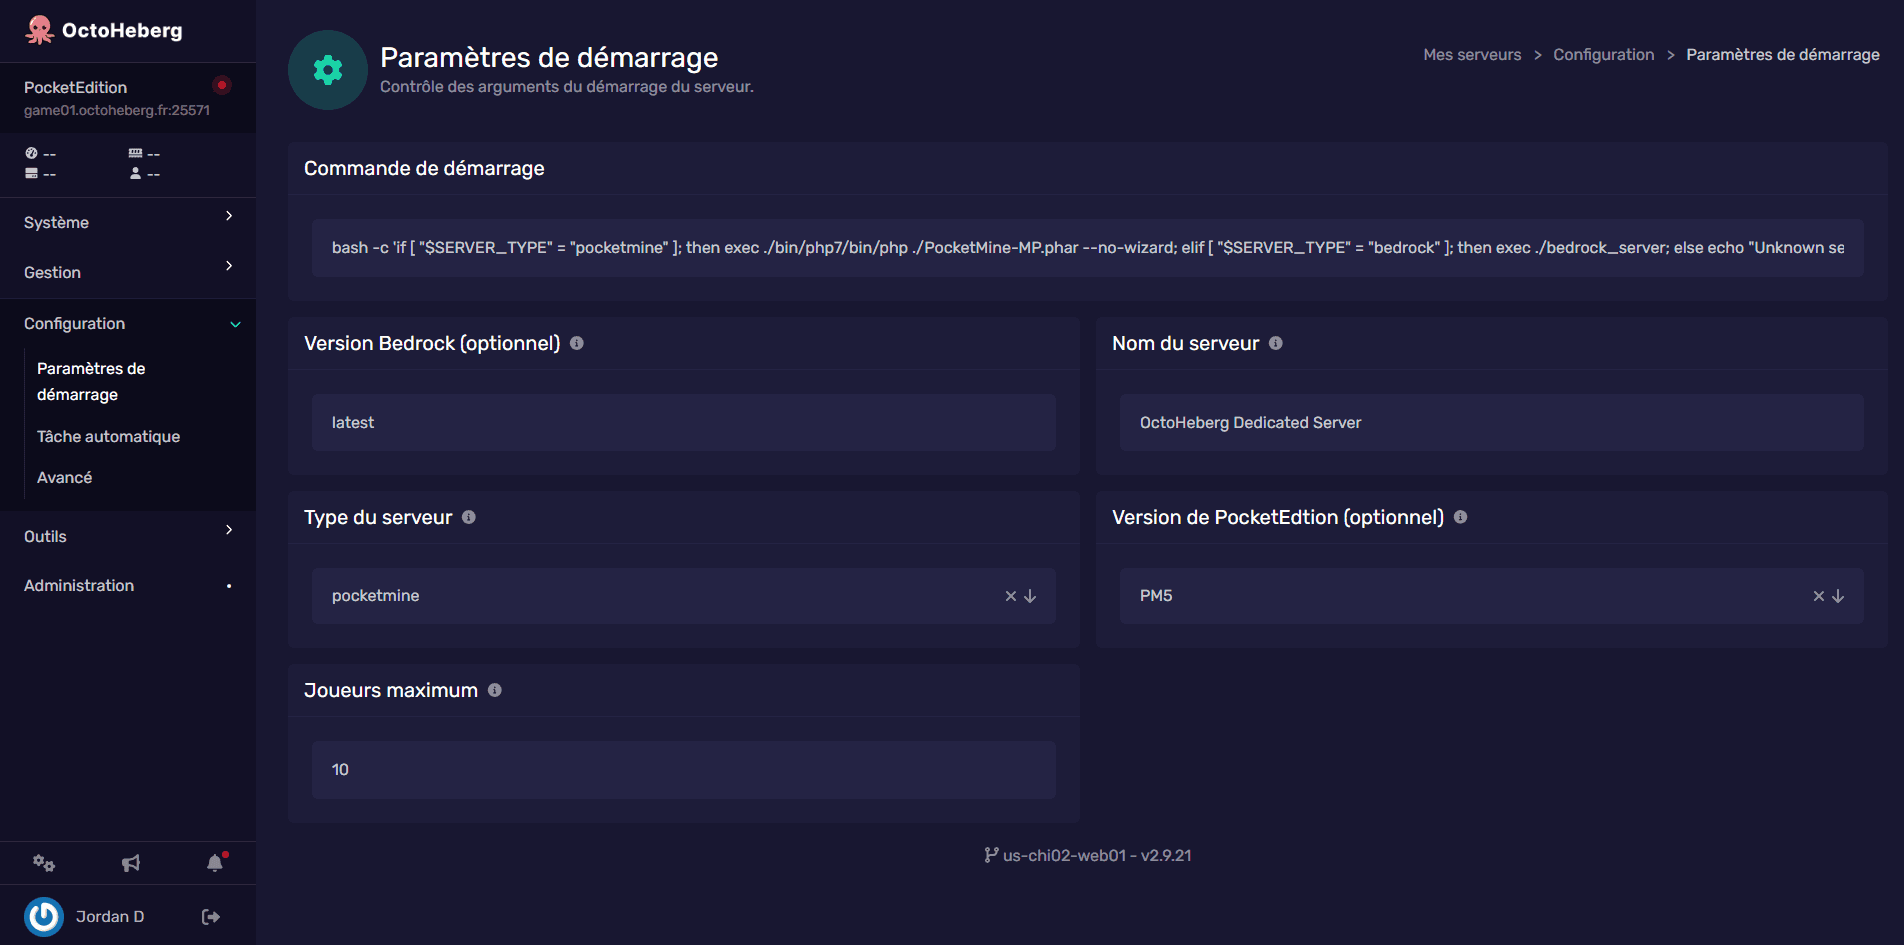Click the teal gear page header icon
The image size is (1904, 945).
pos(328,70)
